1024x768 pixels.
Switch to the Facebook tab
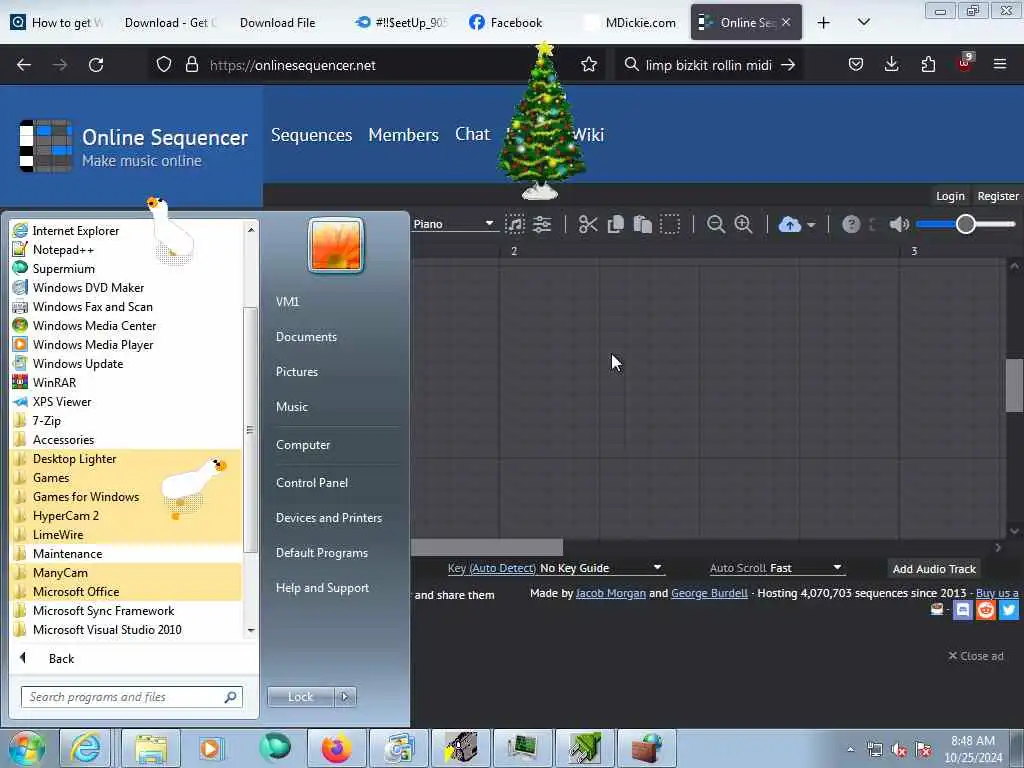(507, 22)
